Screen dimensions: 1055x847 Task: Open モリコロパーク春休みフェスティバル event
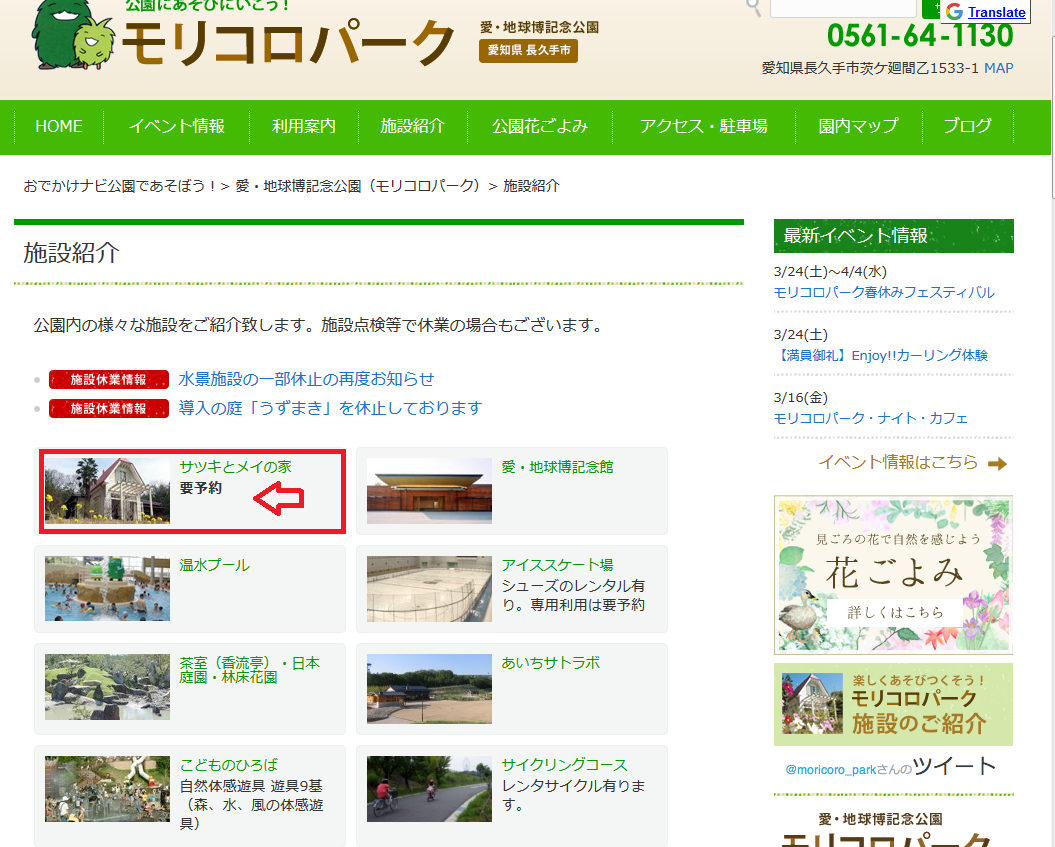click(x=884, y=293)
